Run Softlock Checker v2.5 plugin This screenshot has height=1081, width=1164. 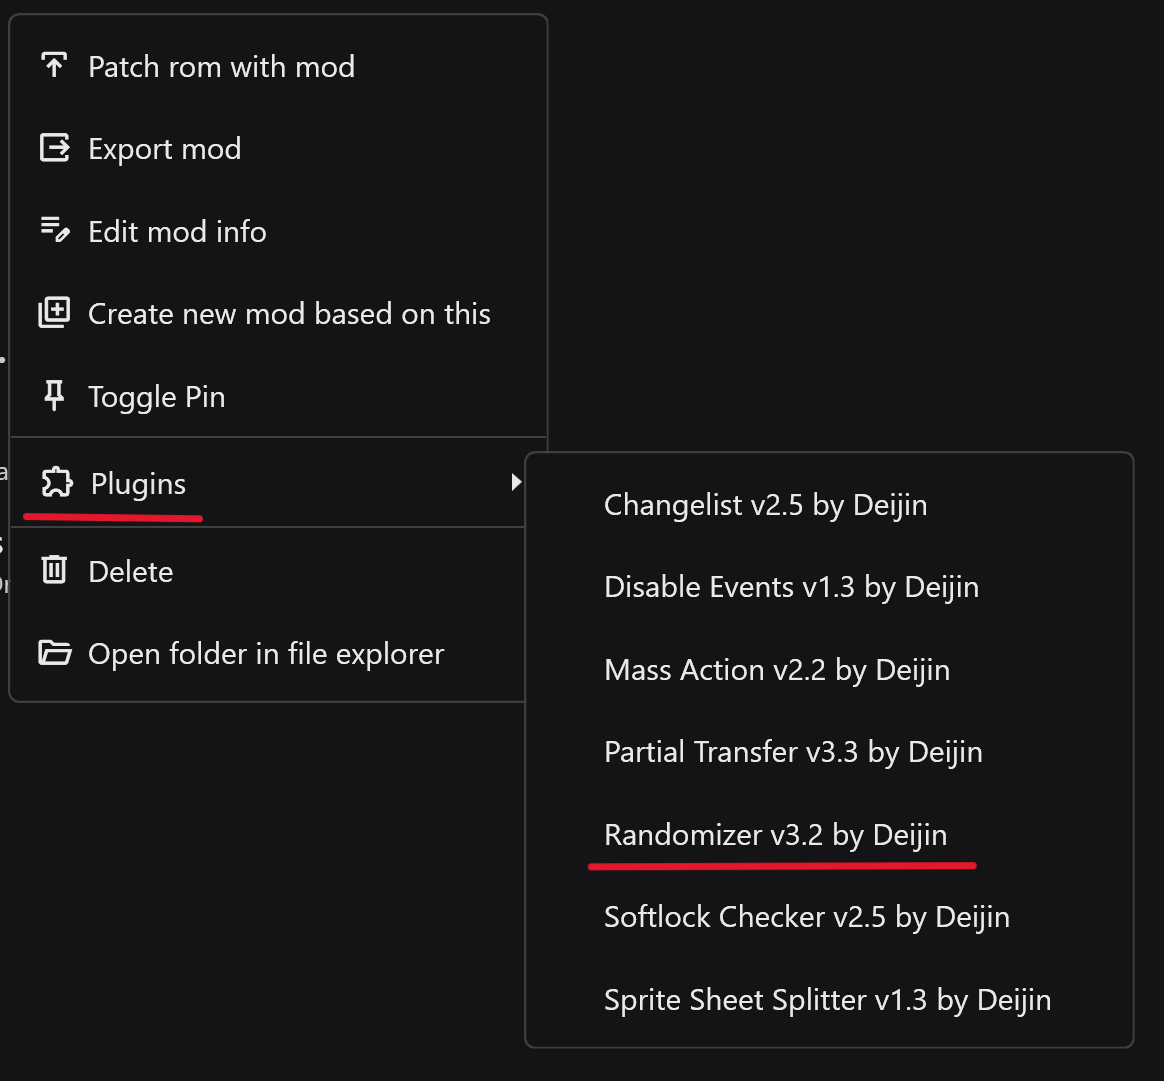[x=806, y=917]
